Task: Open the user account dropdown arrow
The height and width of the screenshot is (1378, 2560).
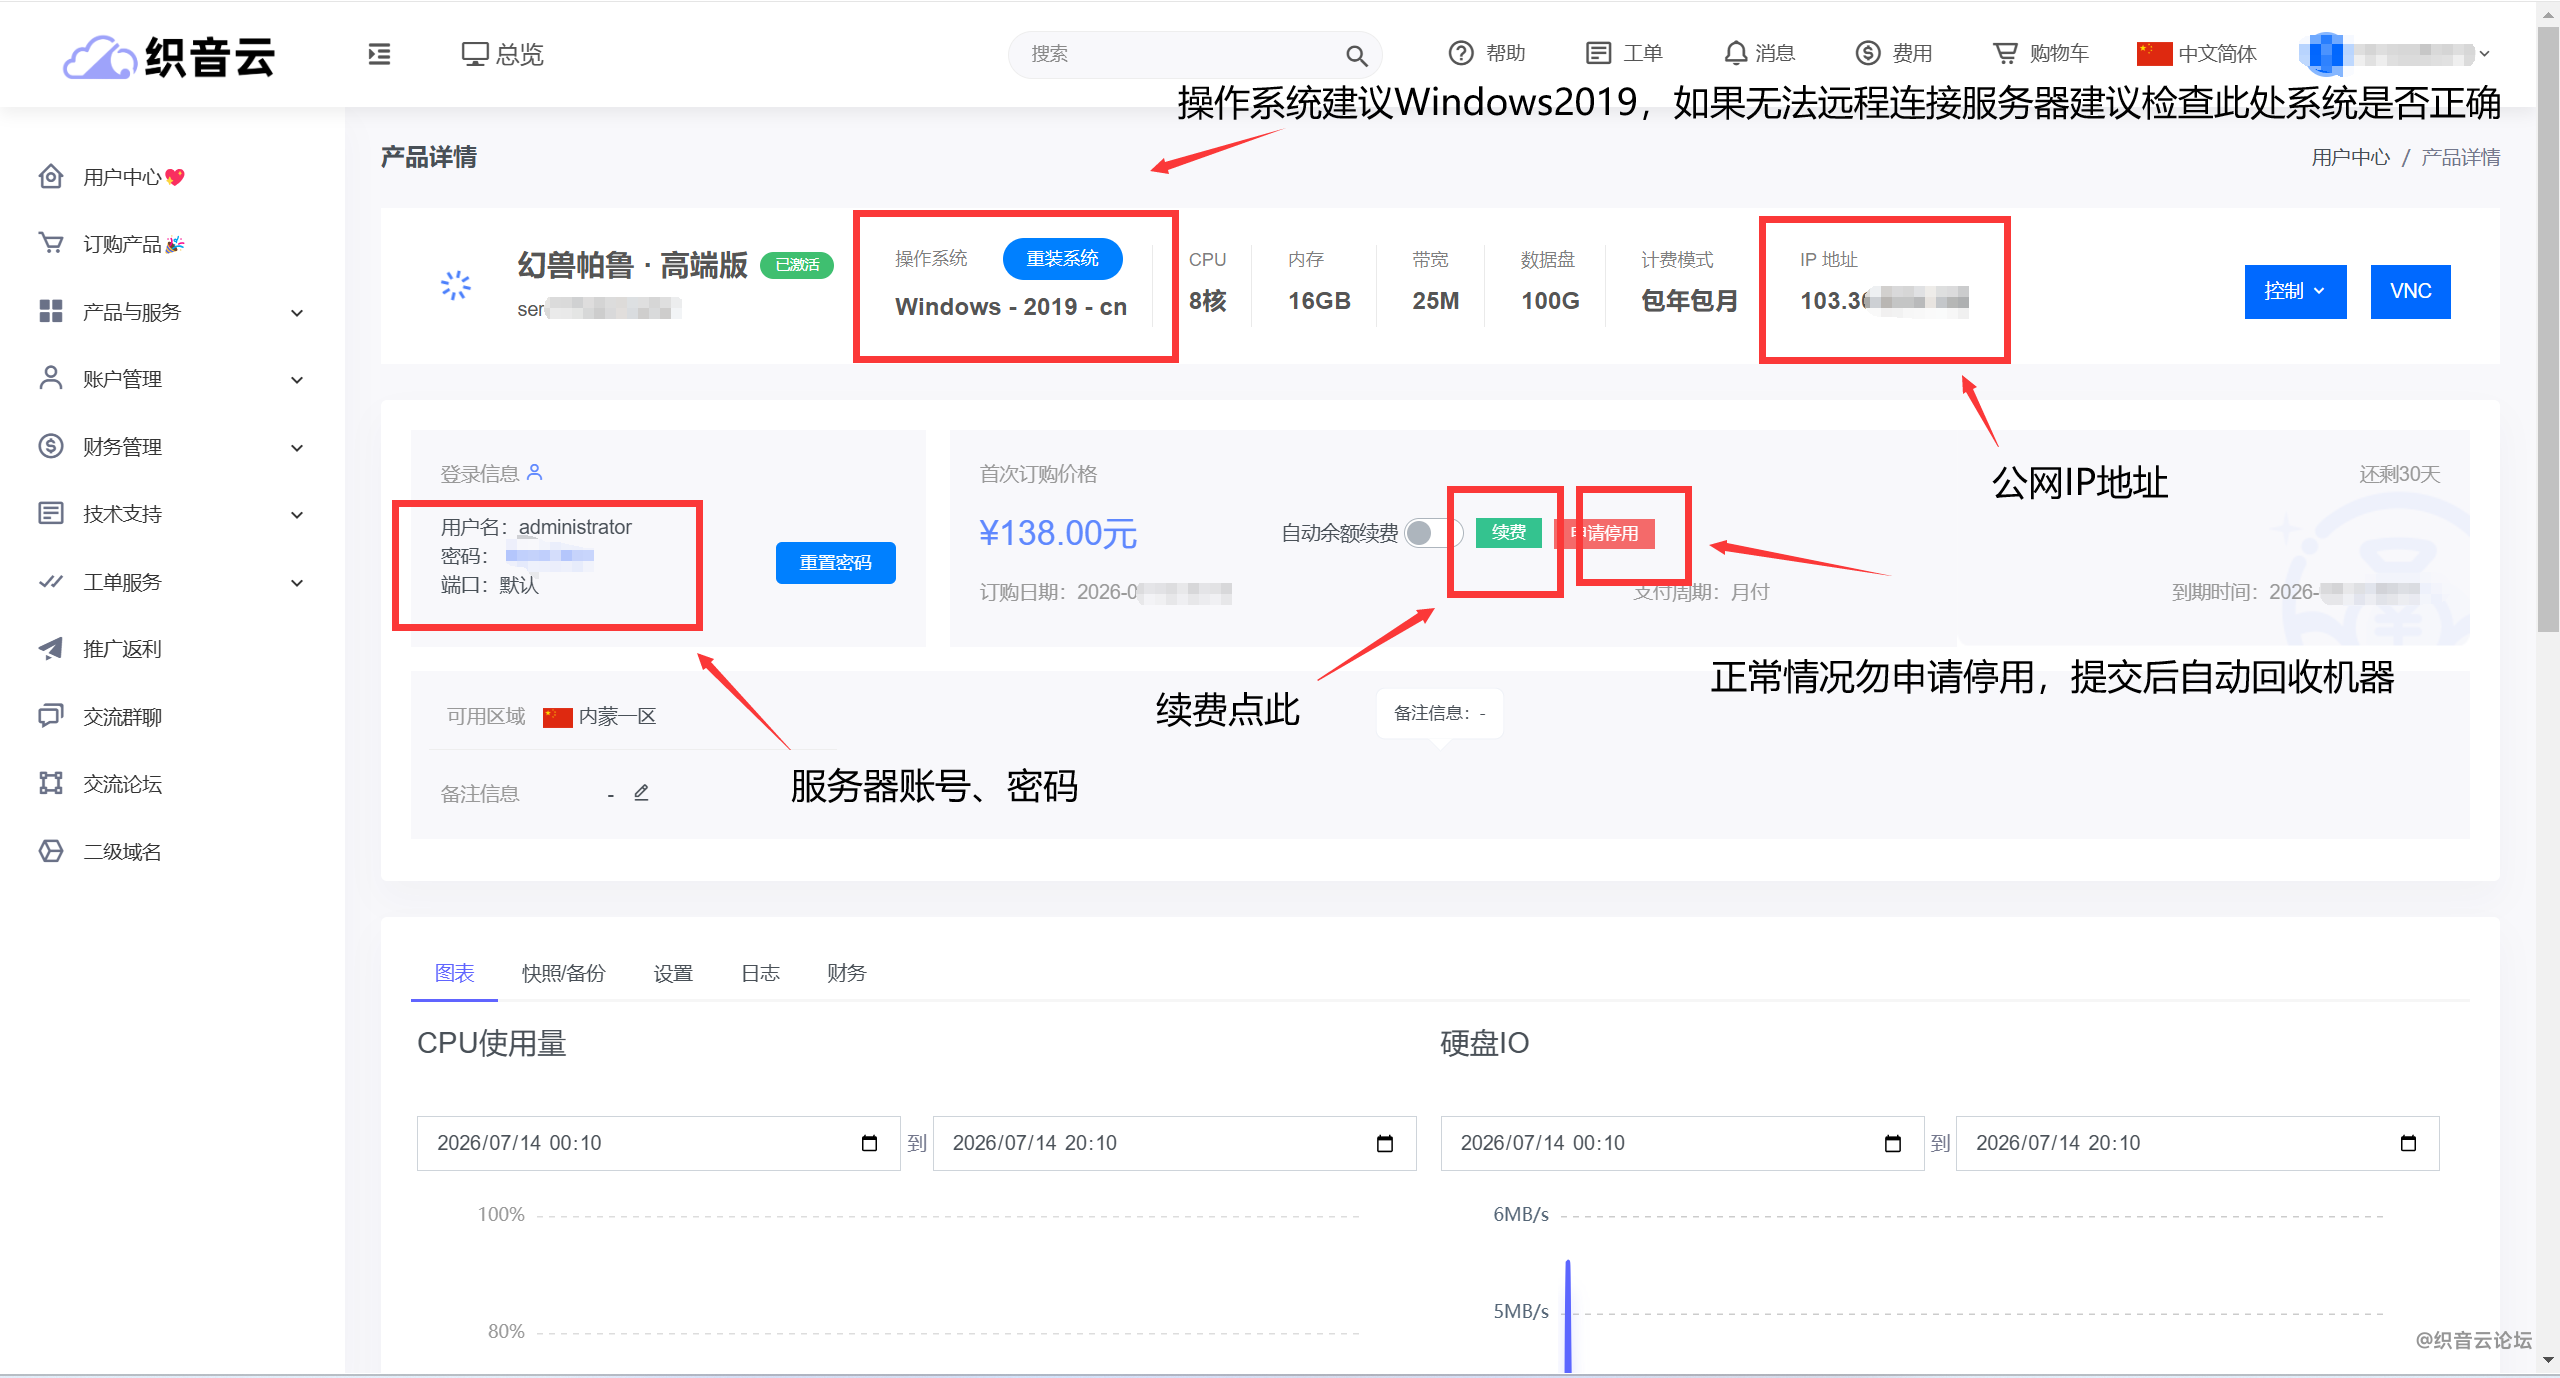Action: [2484, 54]
